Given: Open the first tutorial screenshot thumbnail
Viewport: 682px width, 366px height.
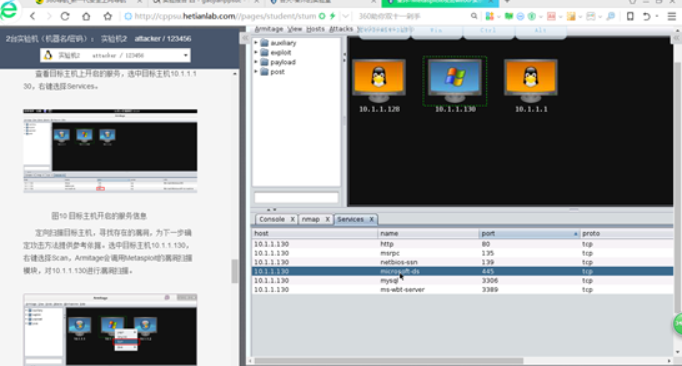Looking at the screenshot, I should pos(110,151).
